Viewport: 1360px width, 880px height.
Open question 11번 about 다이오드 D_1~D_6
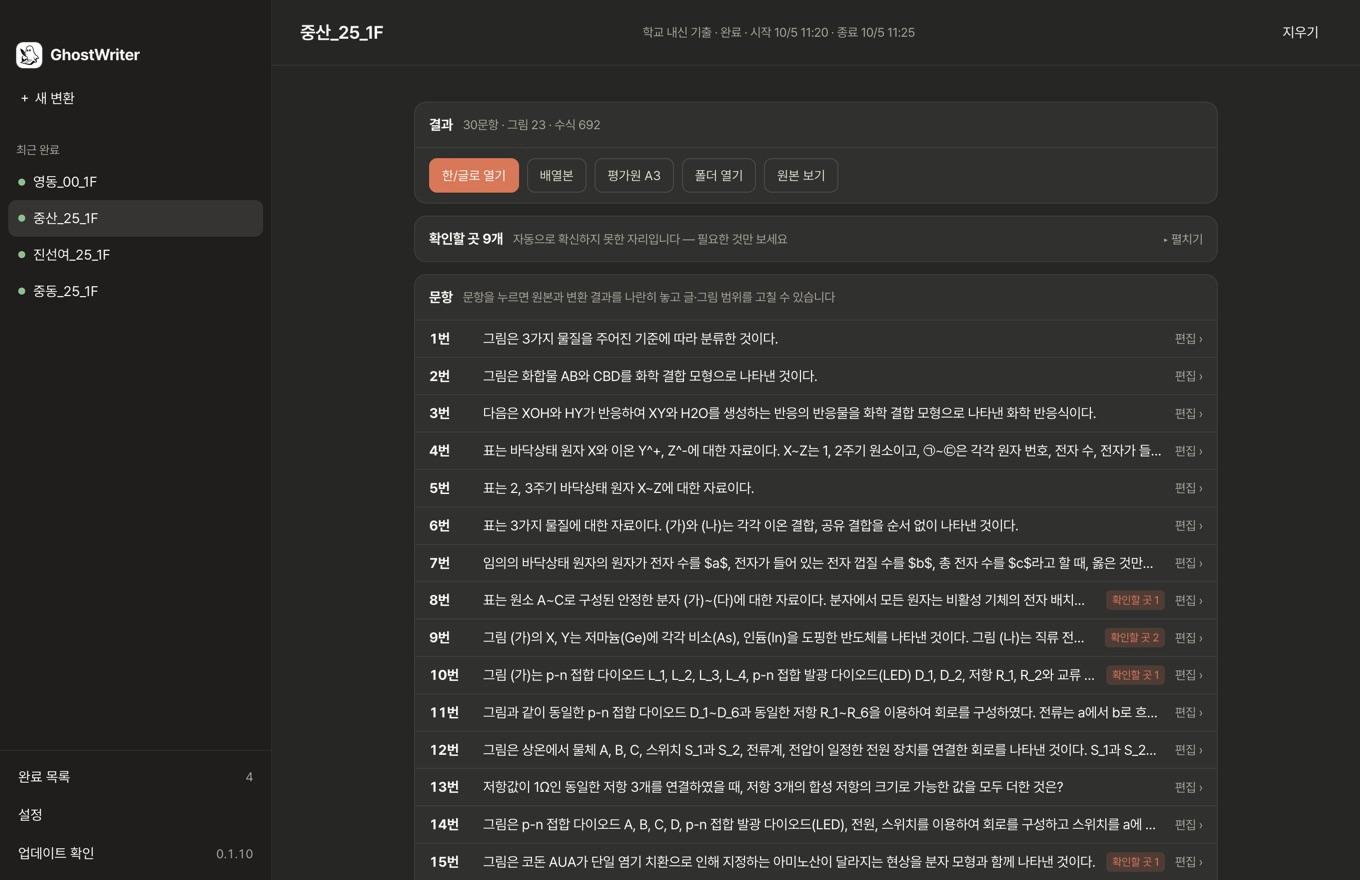[816, 712]
